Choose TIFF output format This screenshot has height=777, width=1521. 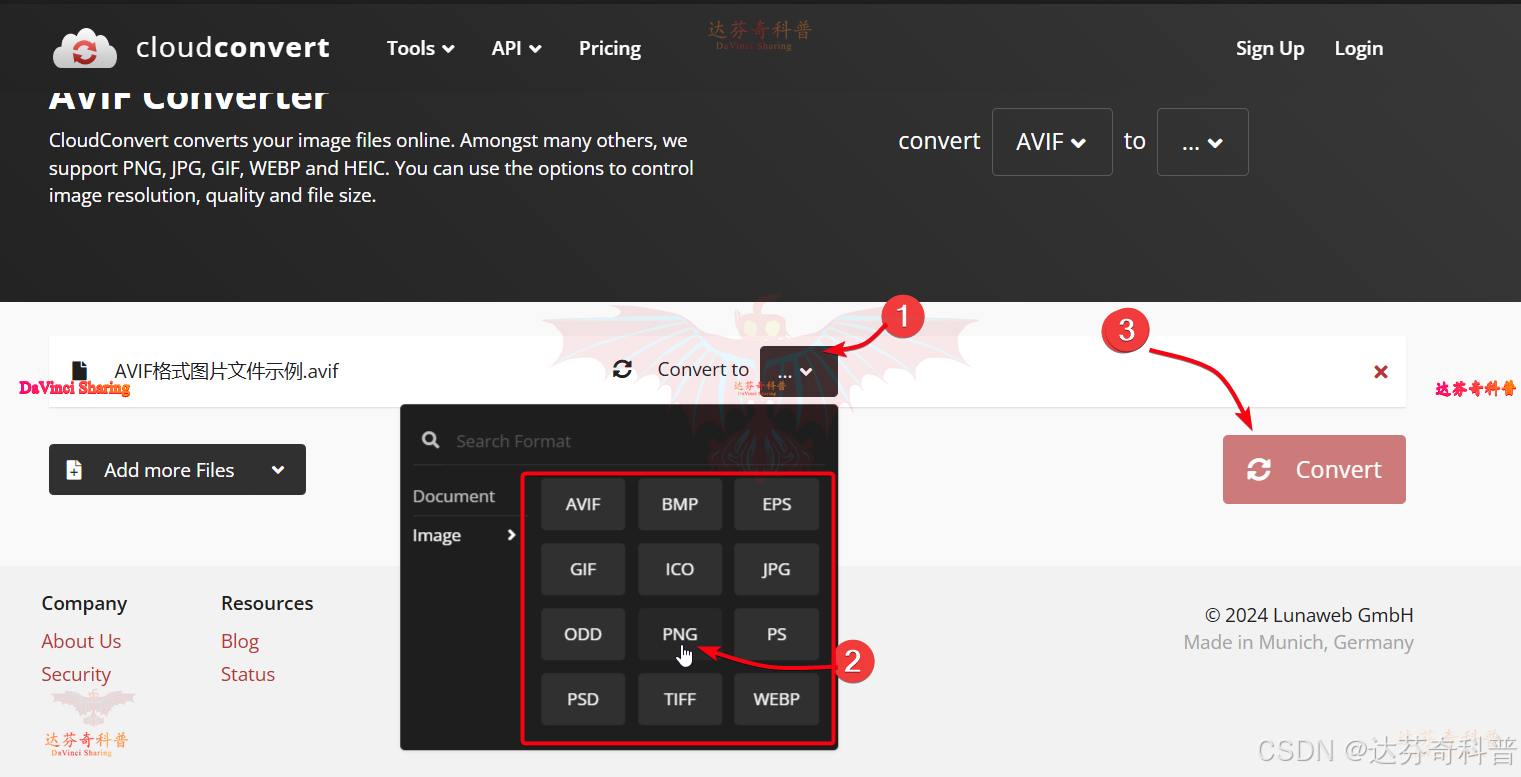(680, 699)
